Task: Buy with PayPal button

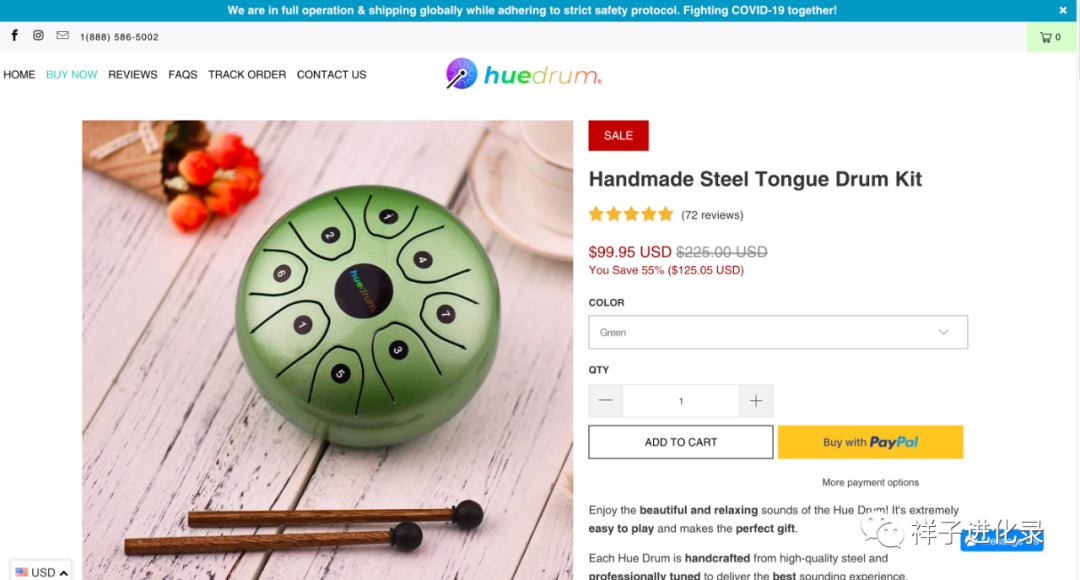Action: tap(871, 442)
